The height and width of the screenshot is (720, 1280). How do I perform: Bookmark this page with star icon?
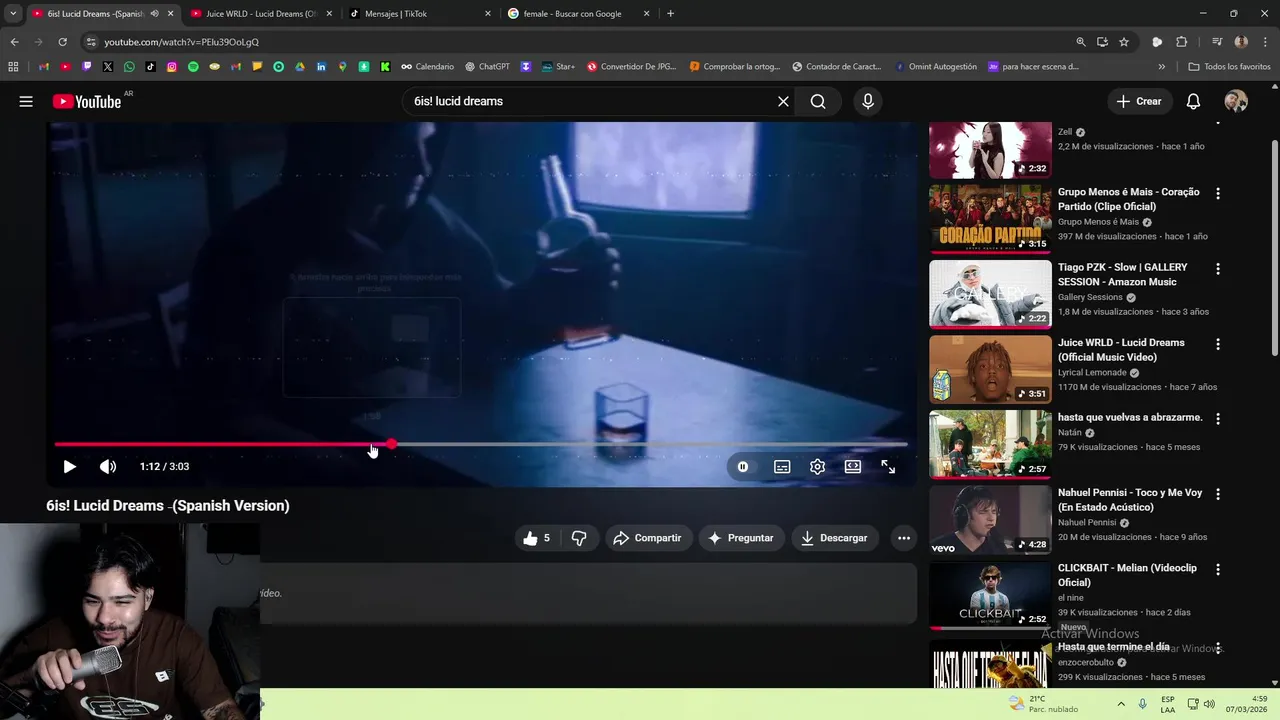click(1124, 42)
